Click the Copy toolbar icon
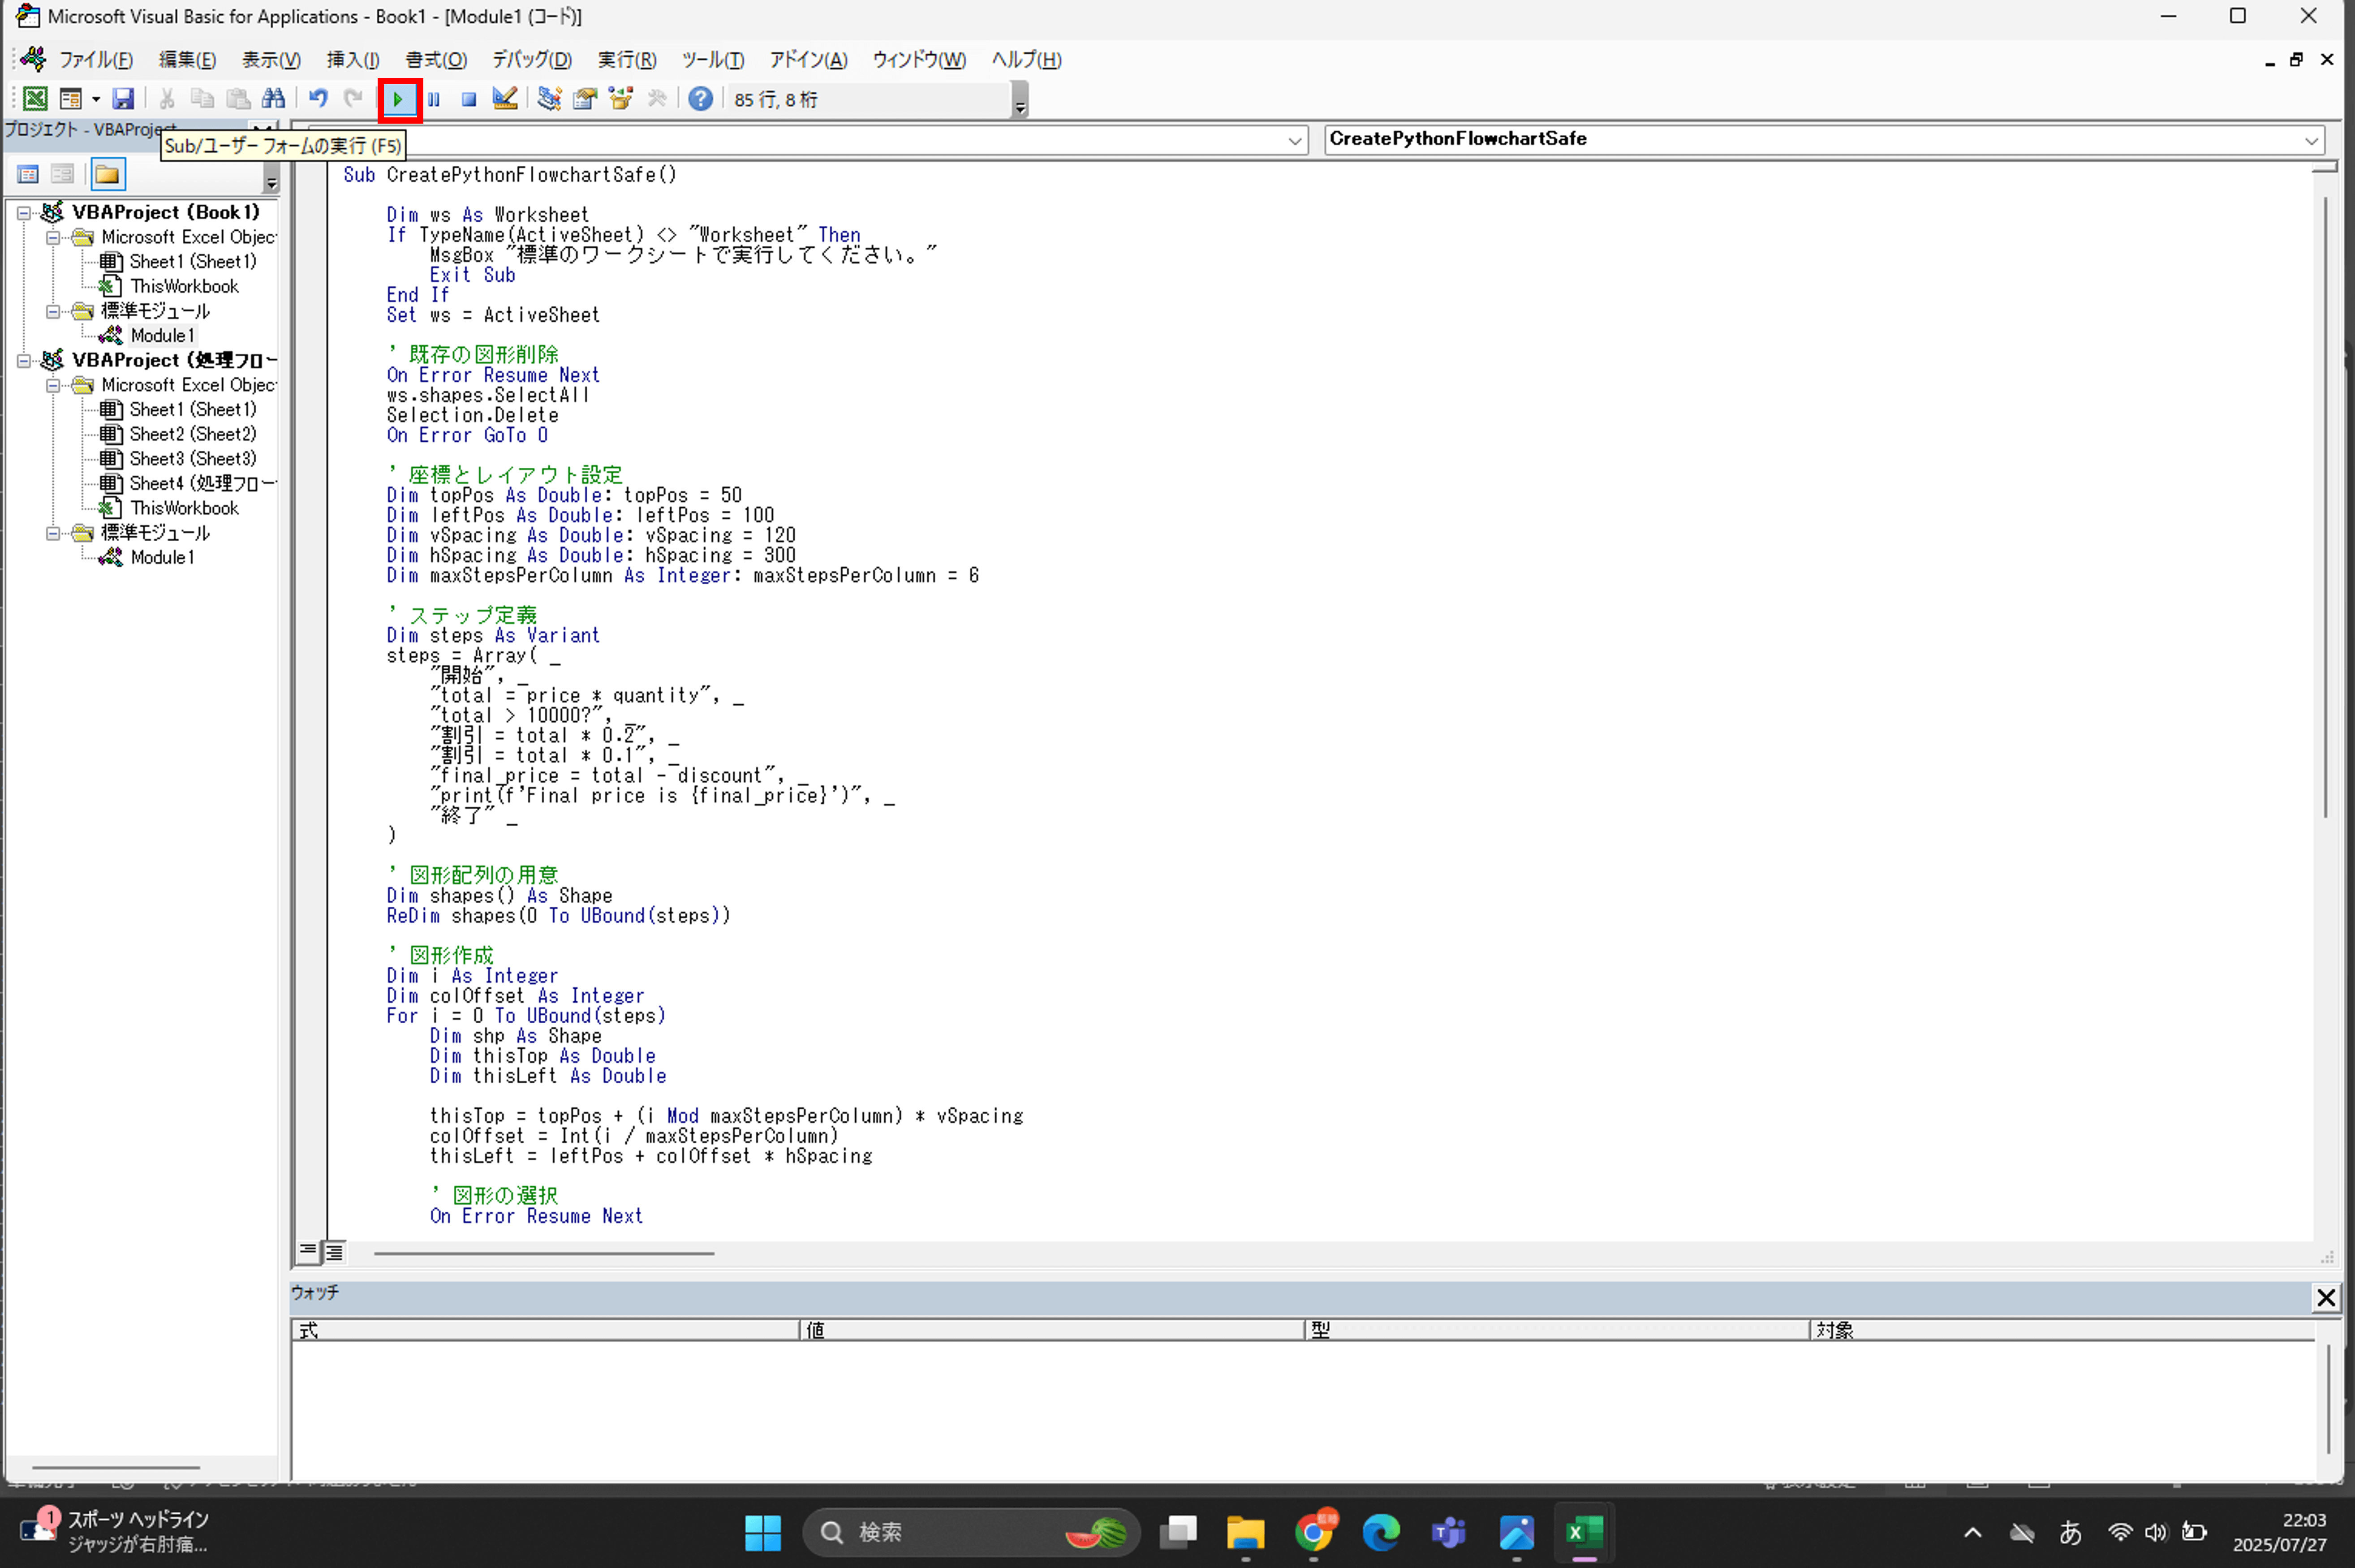 click(x=202, y=99)
